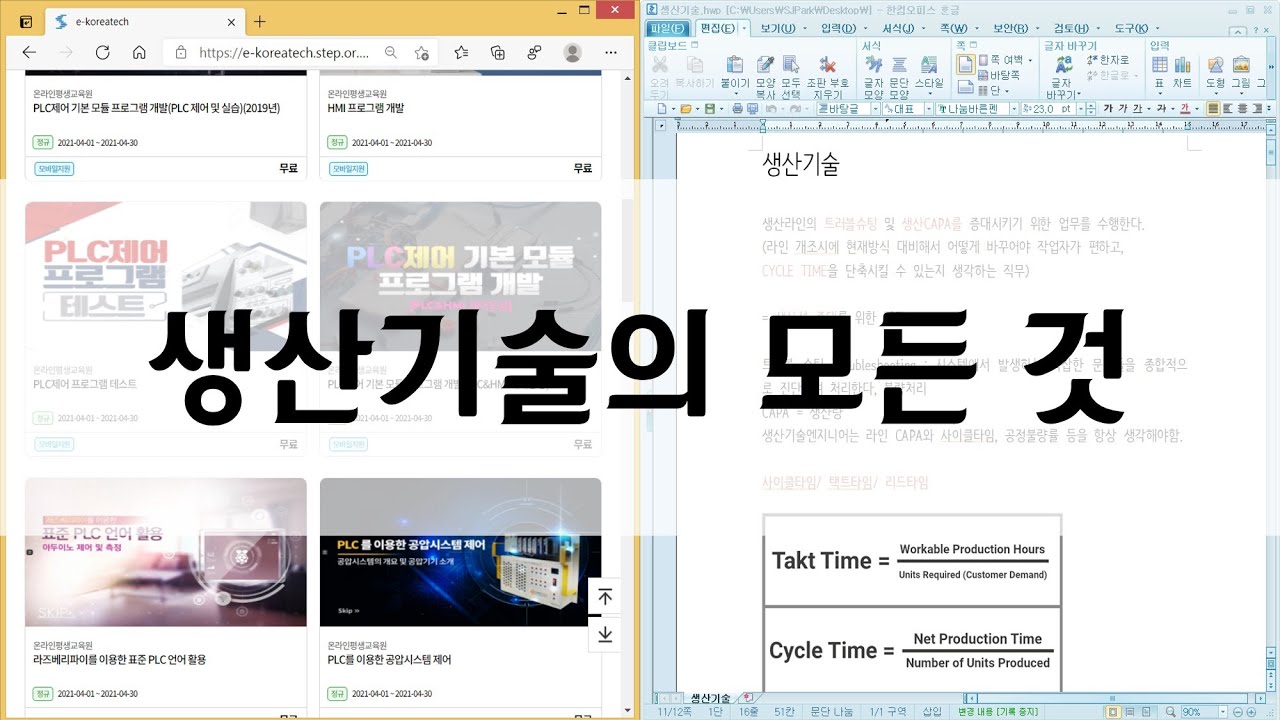The height and width of the screenshot is (720, 1280).
Task: Click the 바탕쪽 master page button
Action: (x=998, y=75)
